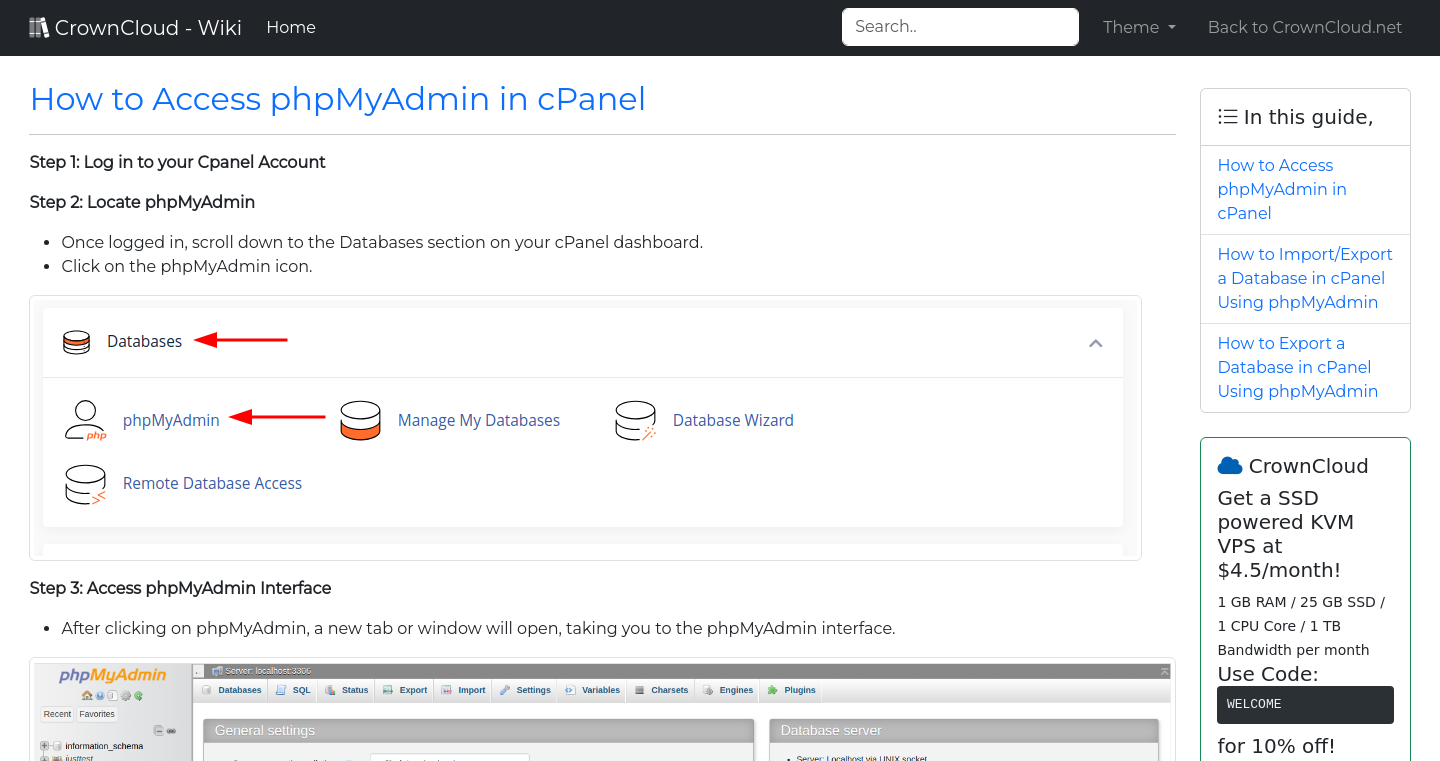Click the Manage My Databases orange database icon
Viewport: 1440px width, 761px height.
(x=360, y=421)
